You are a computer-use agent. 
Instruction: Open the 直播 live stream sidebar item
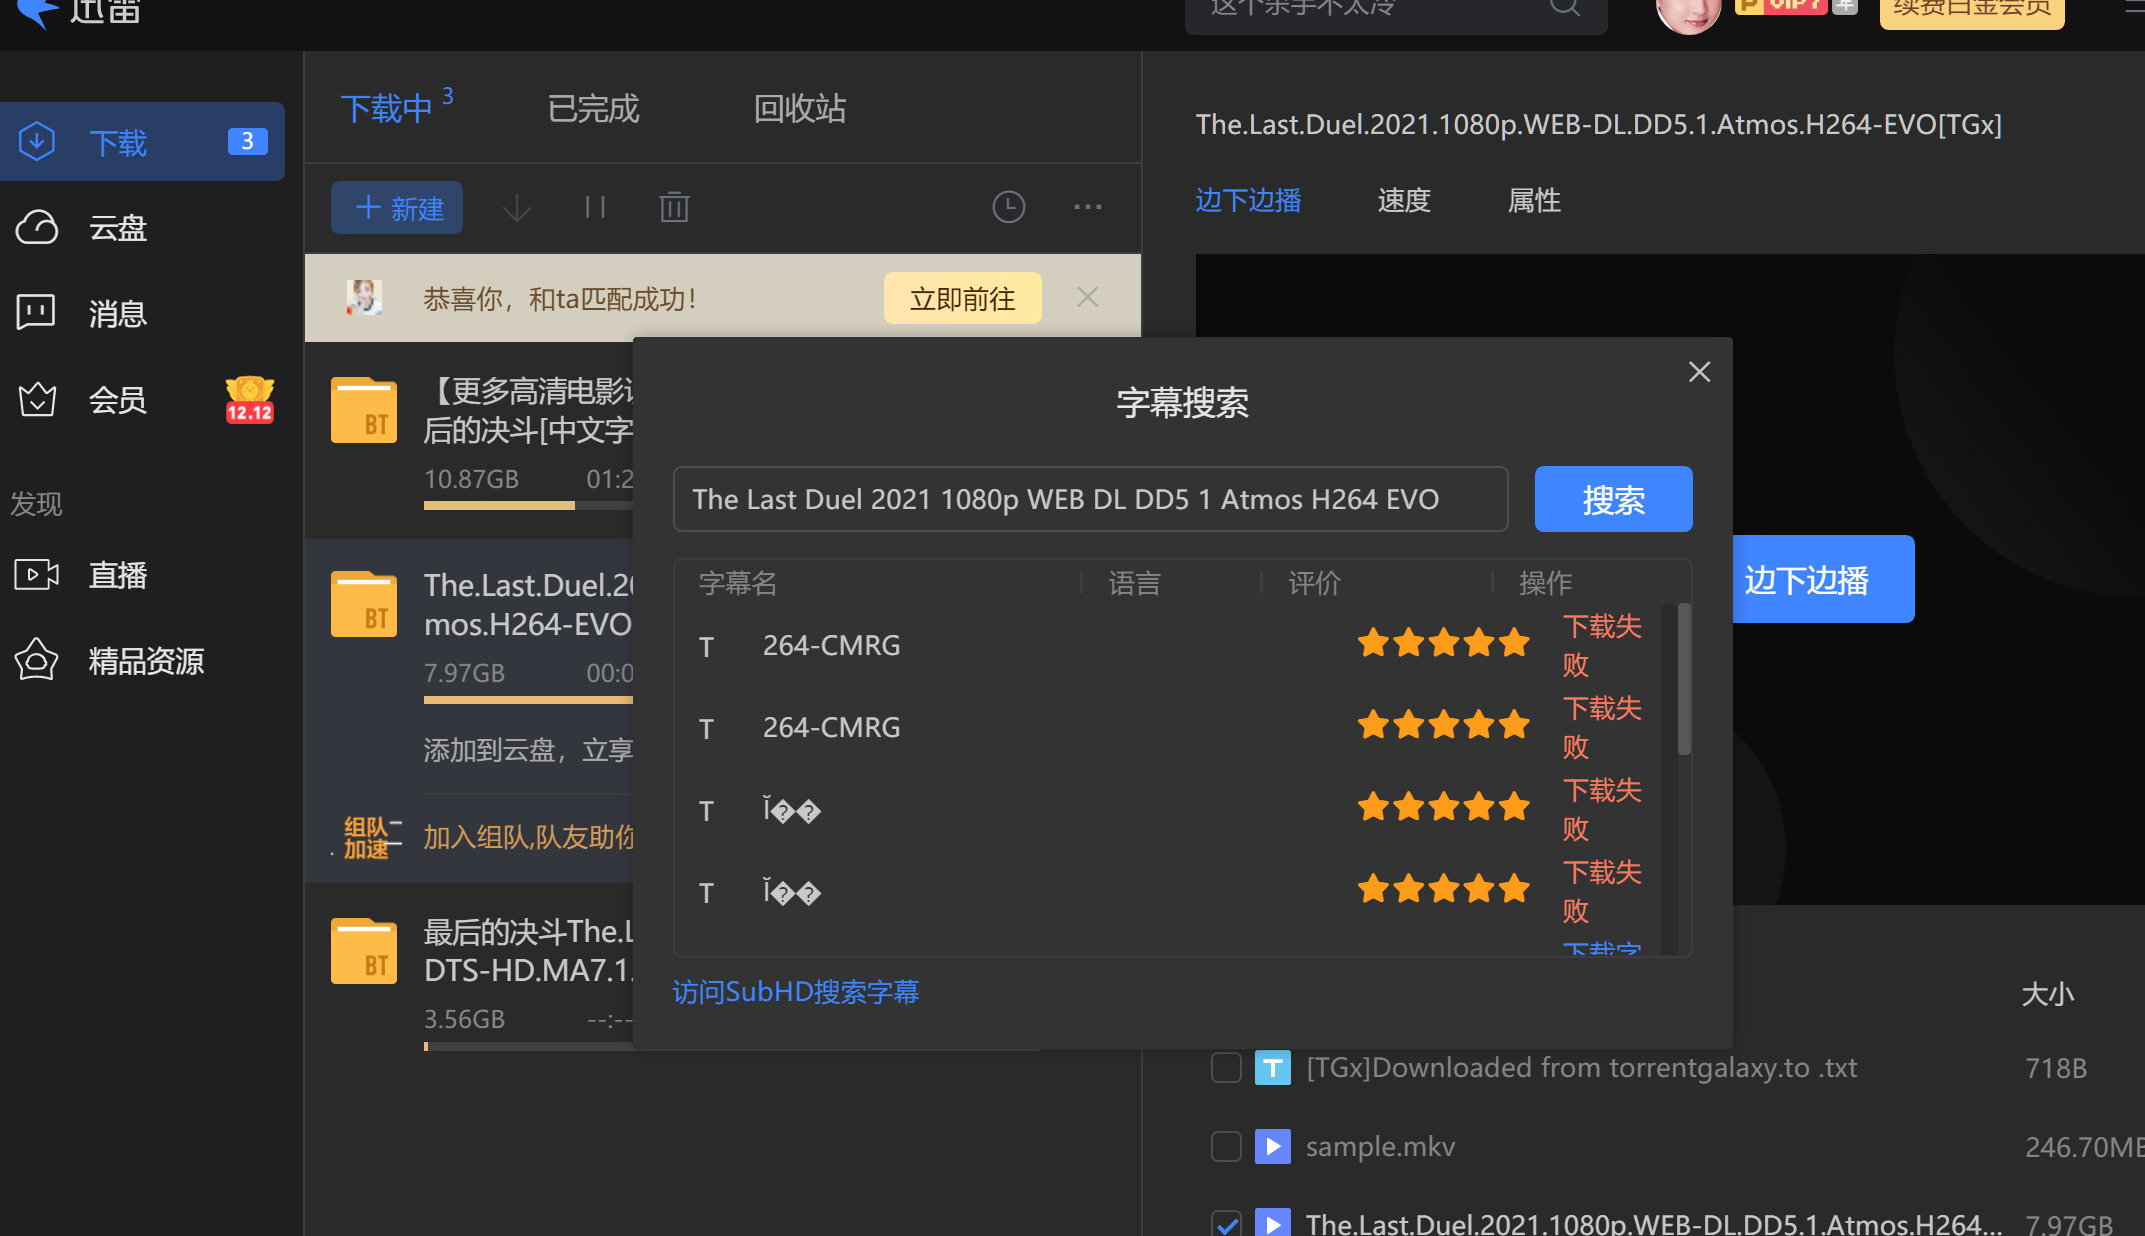click(117, 575)
